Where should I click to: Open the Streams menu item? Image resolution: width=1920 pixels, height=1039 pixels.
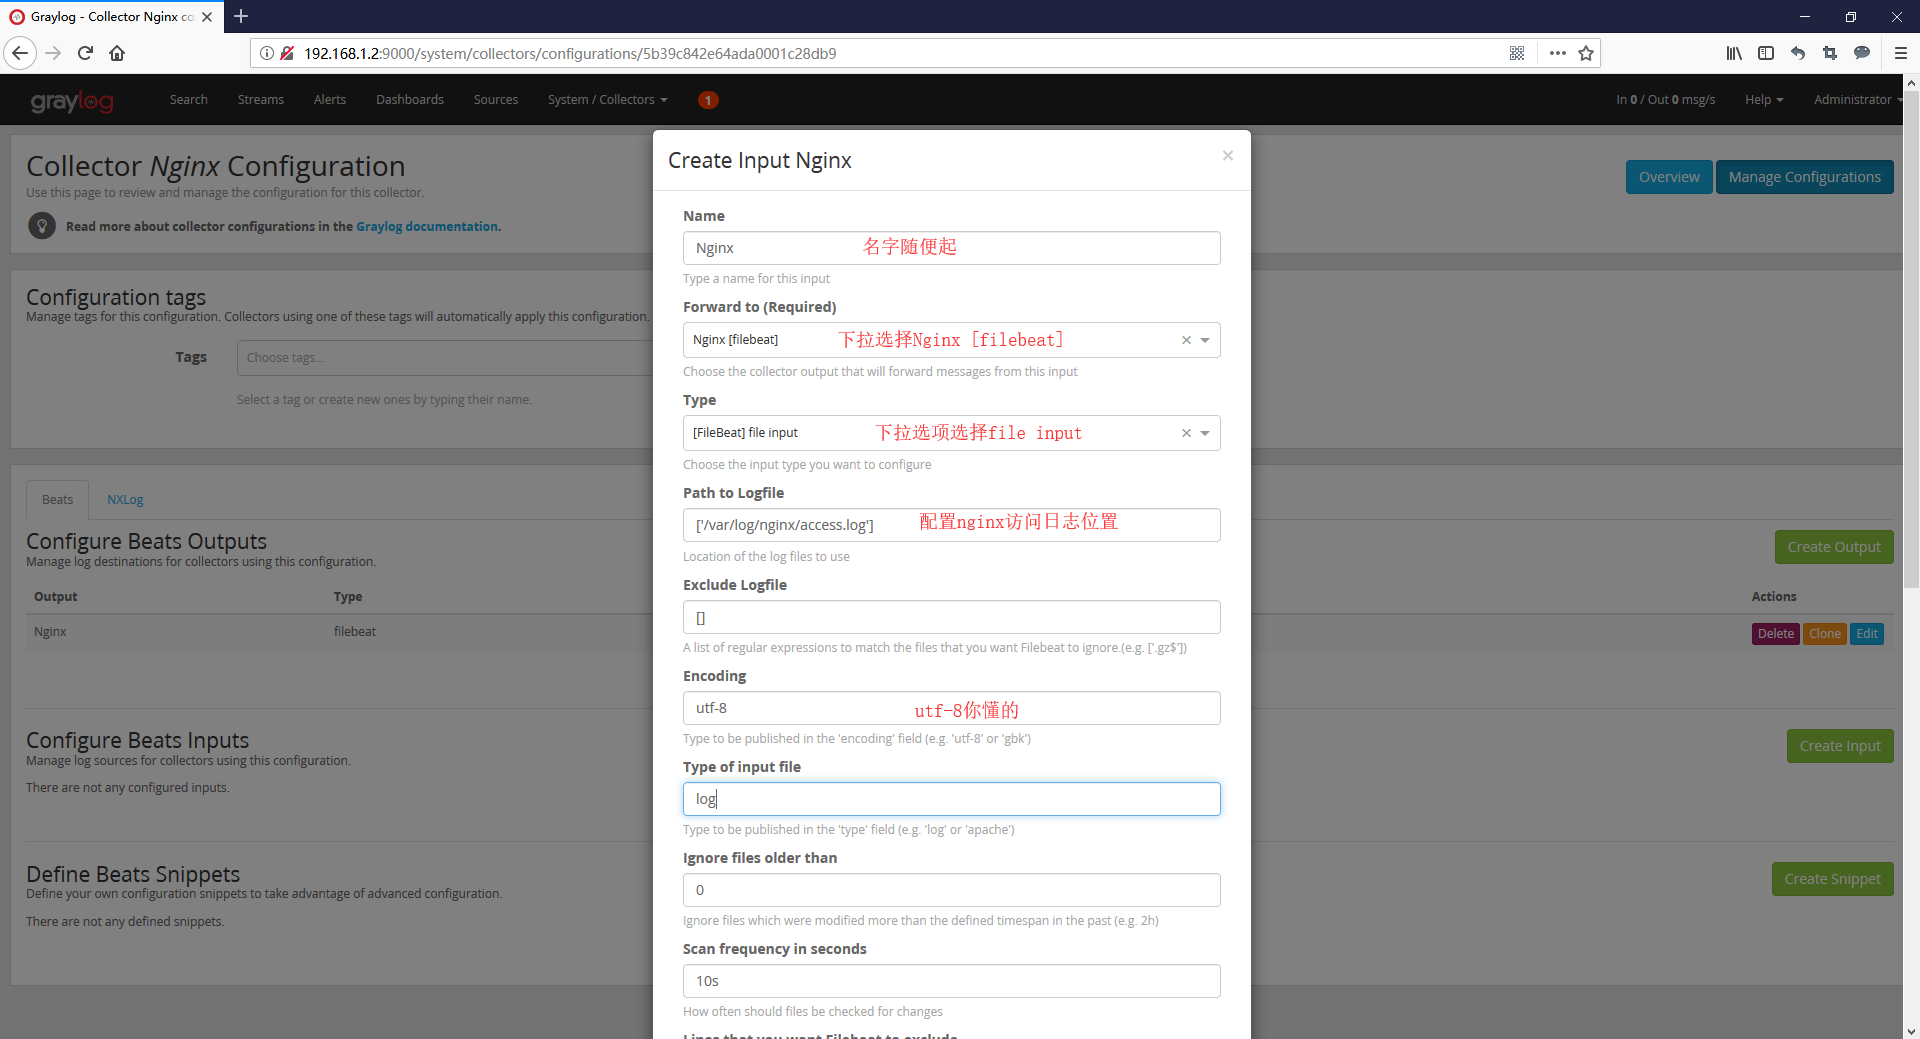(261, 100)
